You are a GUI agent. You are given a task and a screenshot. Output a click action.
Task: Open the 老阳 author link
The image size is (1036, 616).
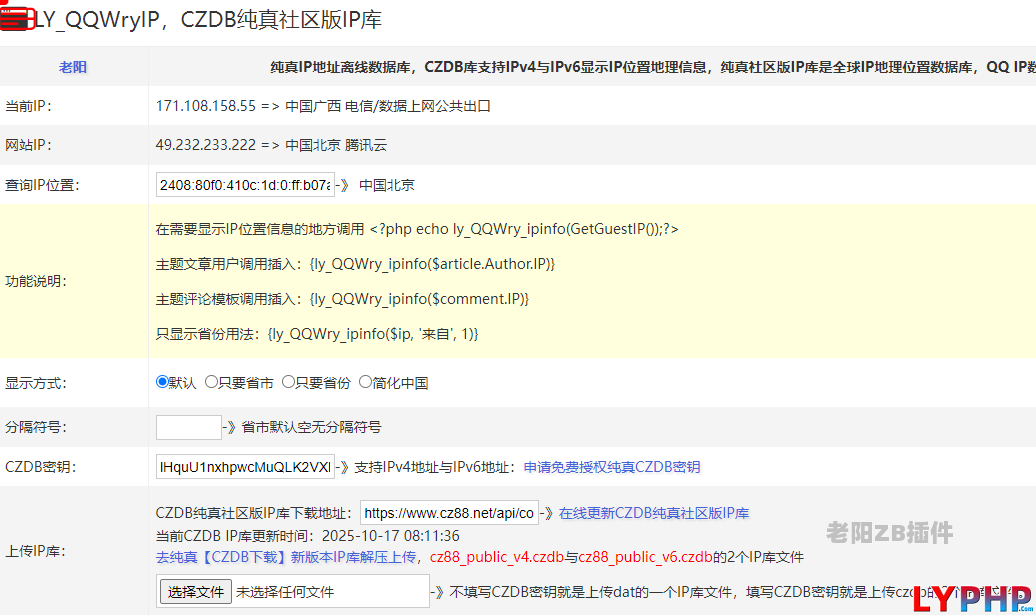click(x=73, y=67)
